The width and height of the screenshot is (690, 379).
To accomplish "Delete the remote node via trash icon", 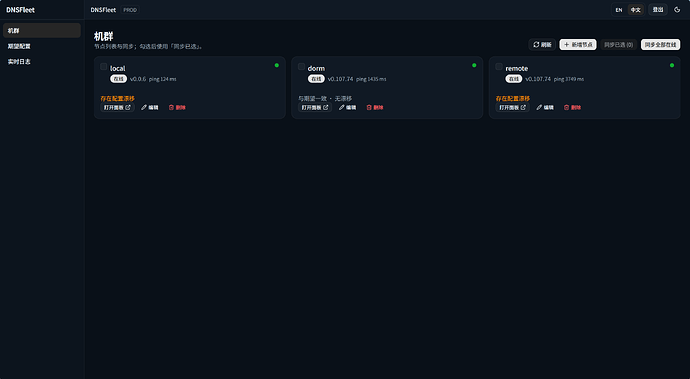I will coord(572,107).
